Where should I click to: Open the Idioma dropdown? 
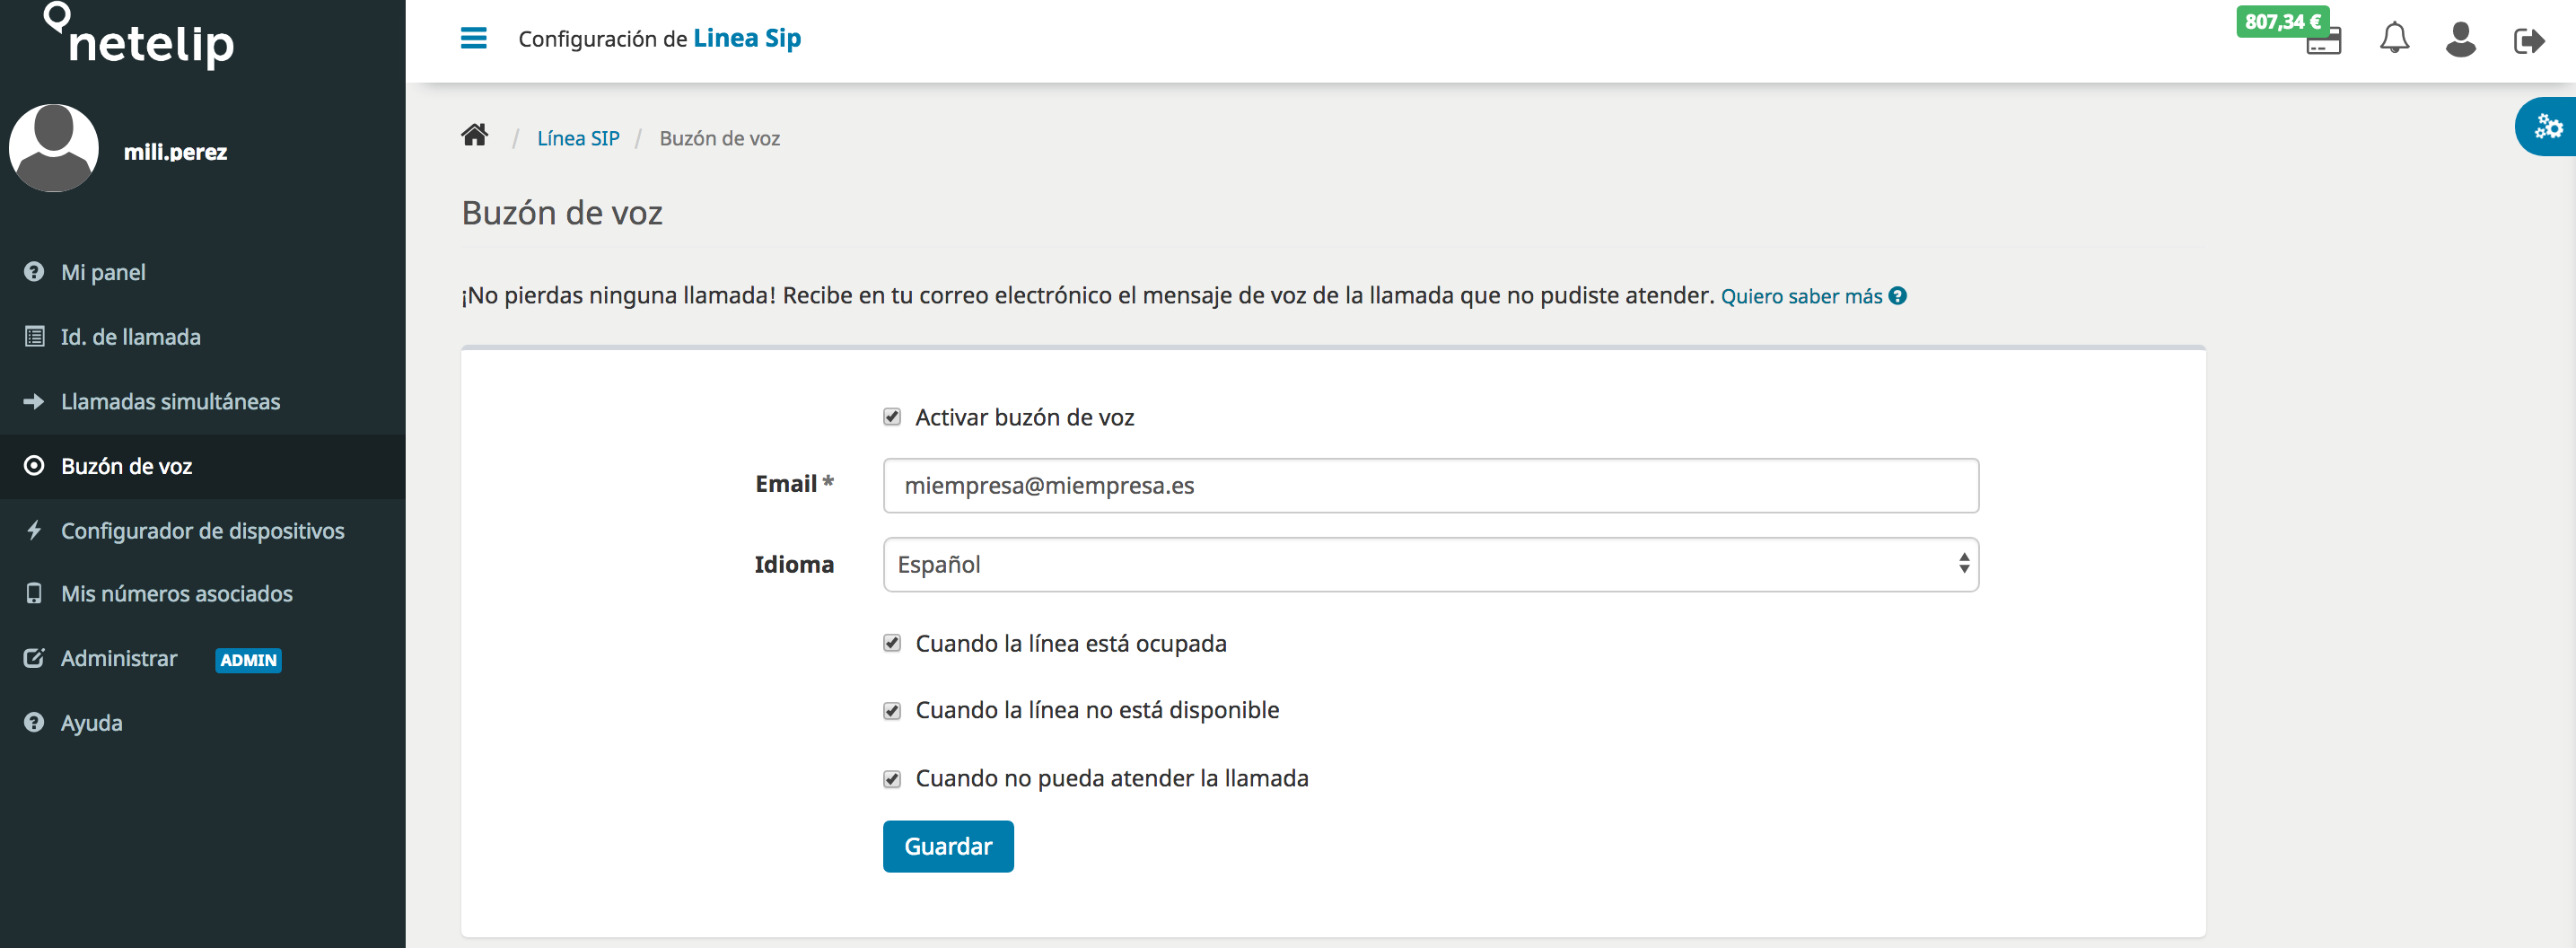pyautogui.click(x=1430, y=565)
